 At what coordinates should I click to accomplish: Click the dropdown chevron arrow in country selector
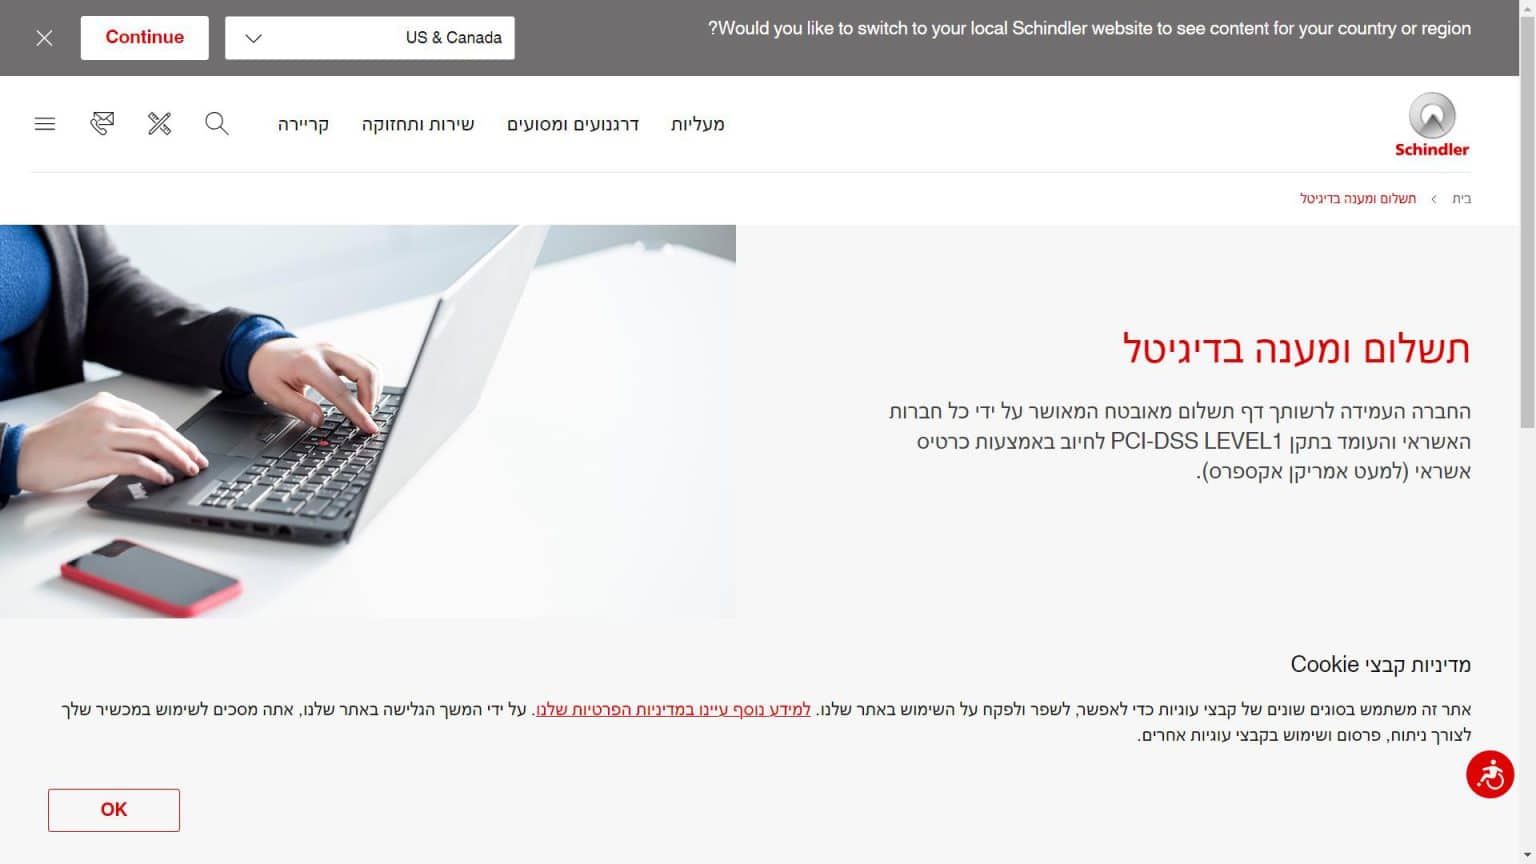253,38
